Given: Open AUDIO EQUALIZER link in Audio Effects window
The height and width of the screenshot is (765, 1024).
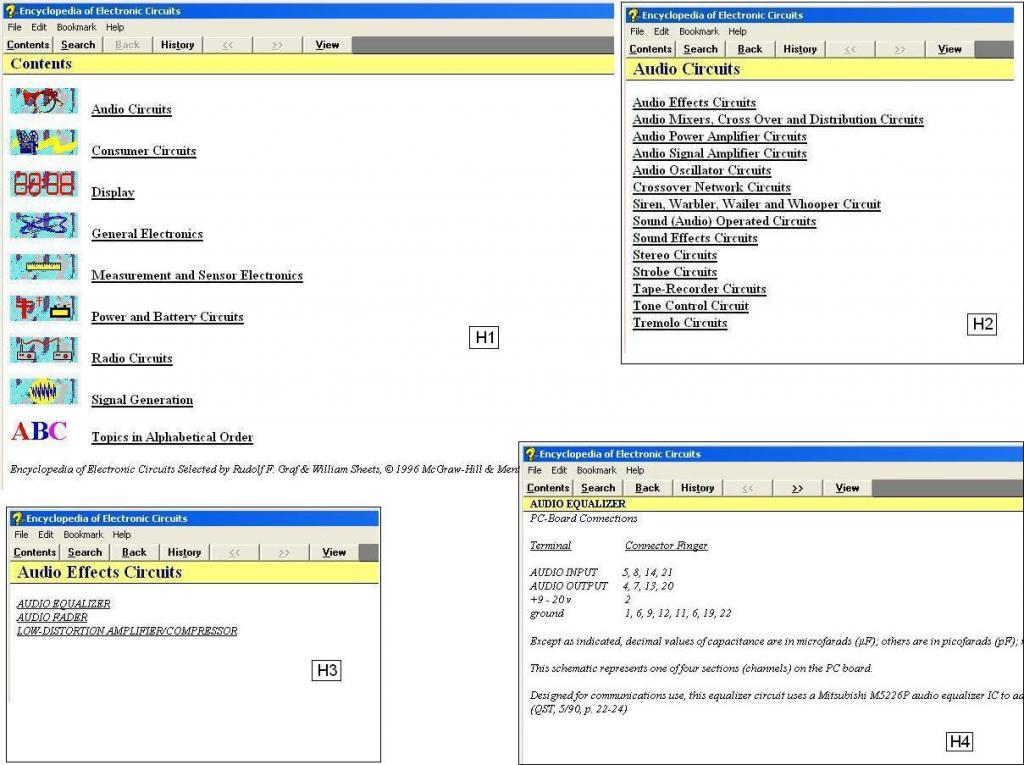Looking at the screenshot, I should (63, 604).
